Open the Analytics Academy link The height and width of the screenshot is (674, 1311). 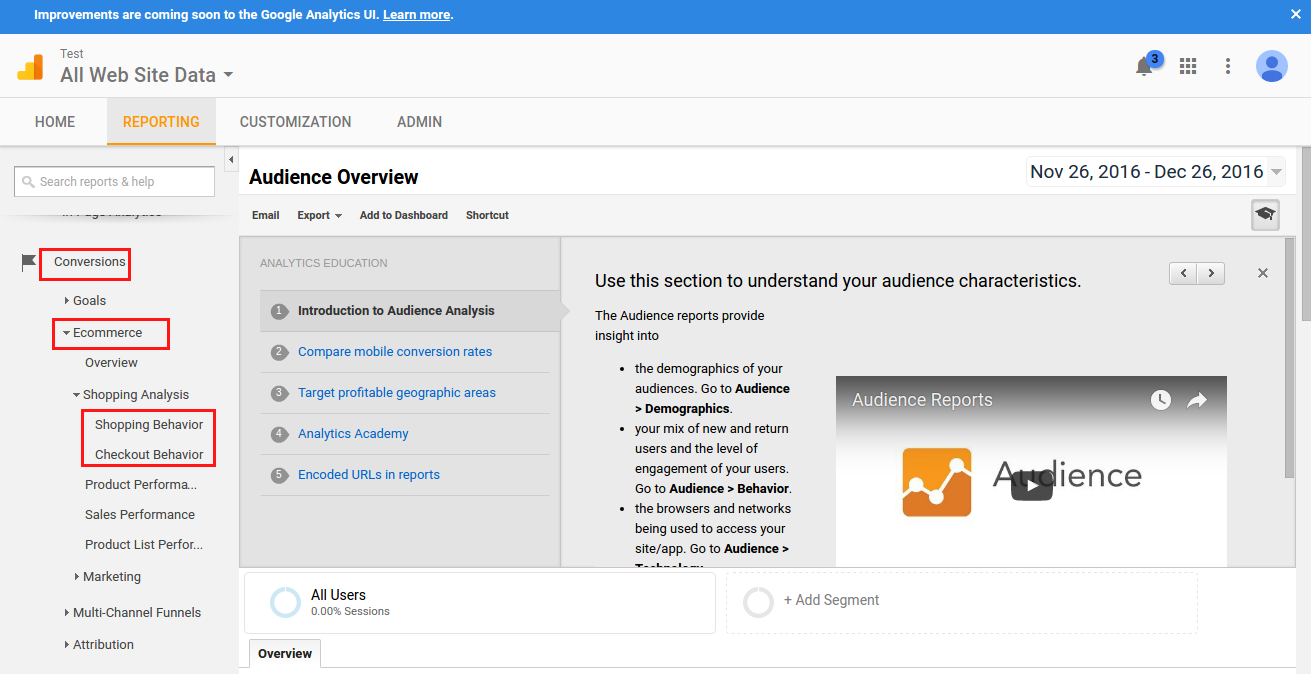click(353, 434)
